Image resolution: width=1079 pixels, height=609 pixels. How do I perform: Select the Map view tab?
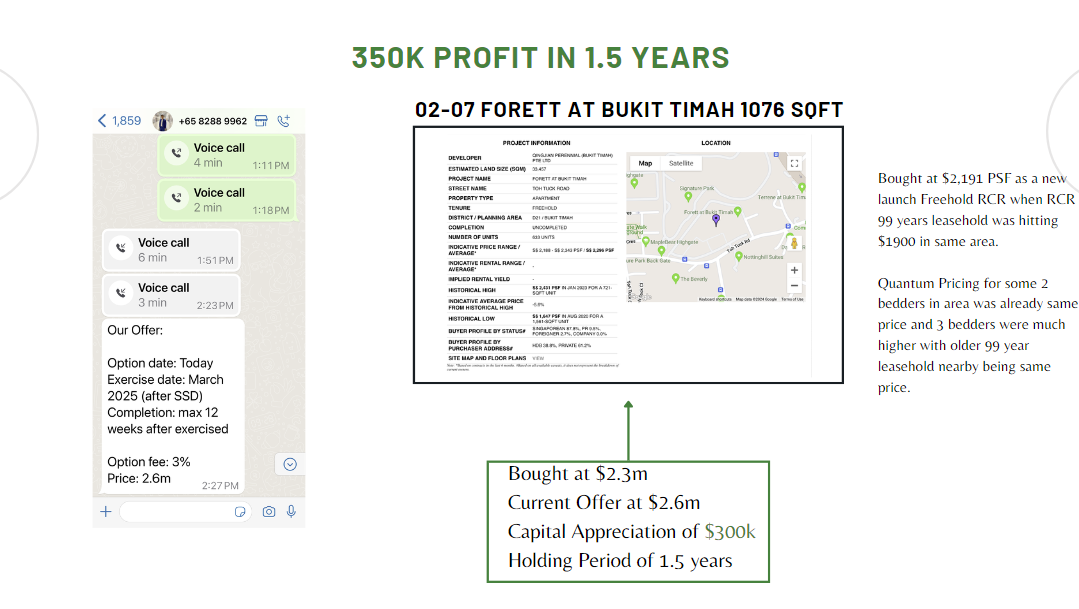645,163
